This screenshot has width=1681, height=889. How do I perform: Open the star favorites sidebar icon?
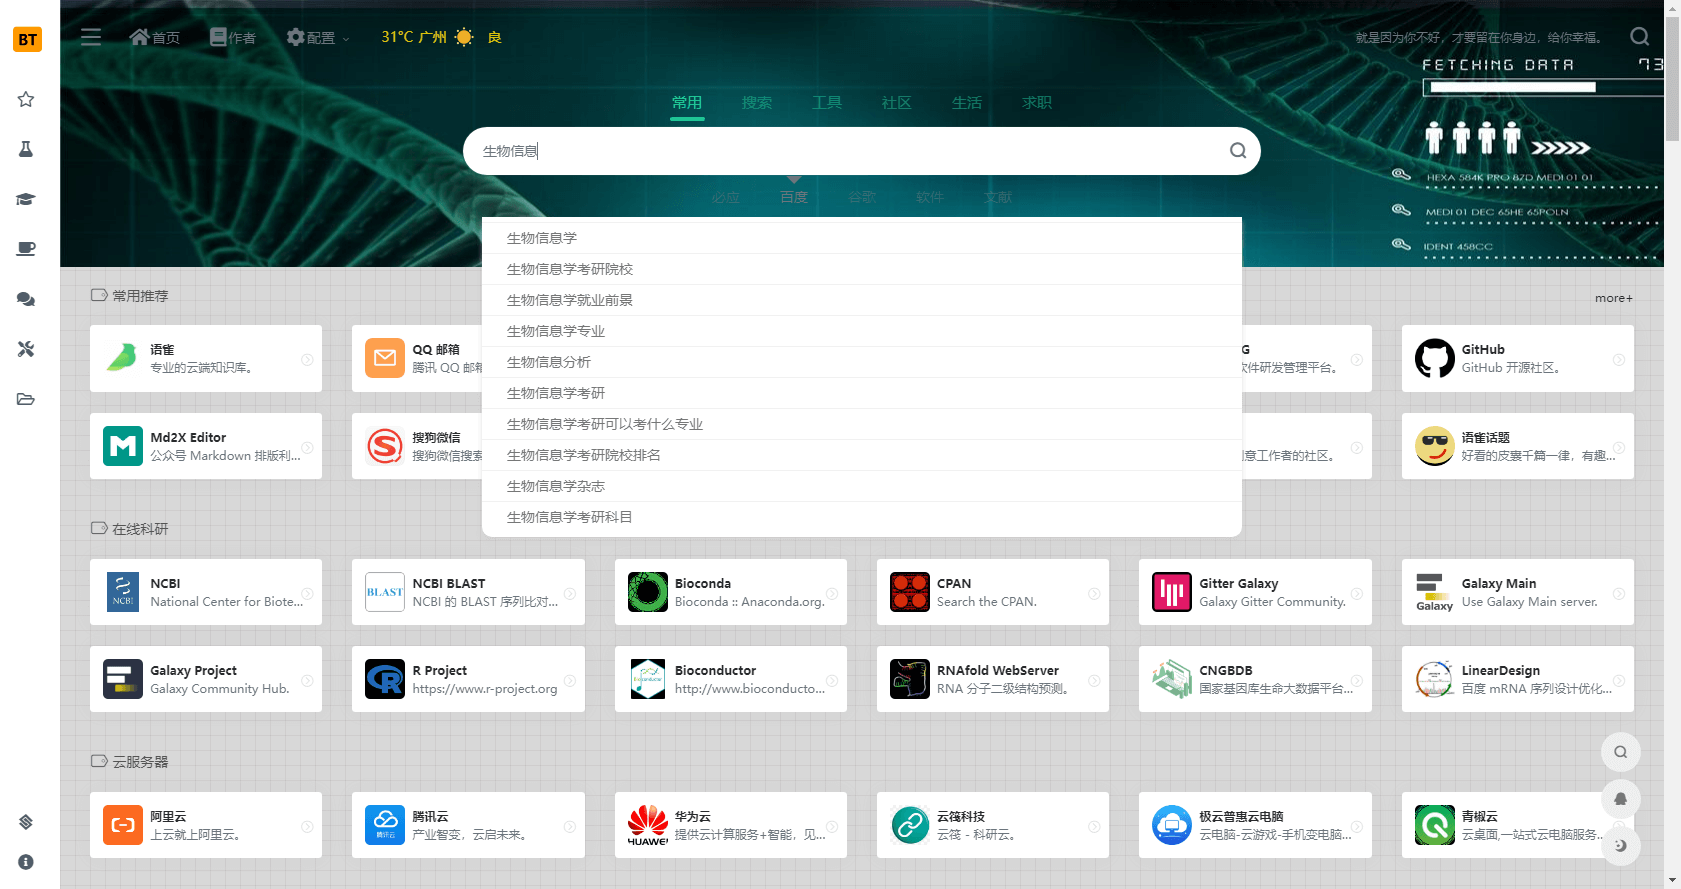click(26, 99)
